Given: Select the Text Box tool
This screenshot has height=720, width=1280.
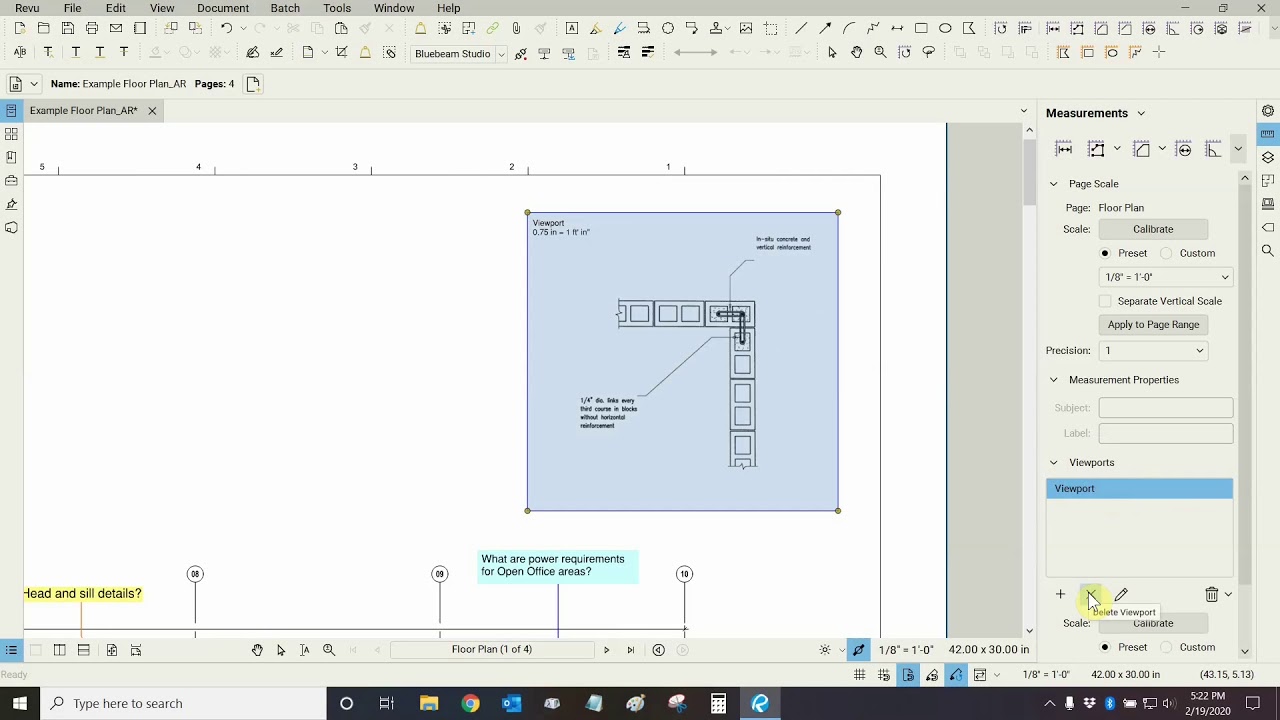Looking at the screenshot, I should 572,28.
